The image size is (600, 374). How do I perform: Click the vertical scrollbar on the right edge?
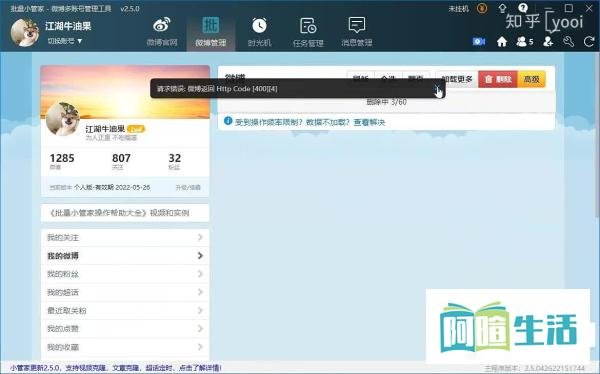(597, 134)
